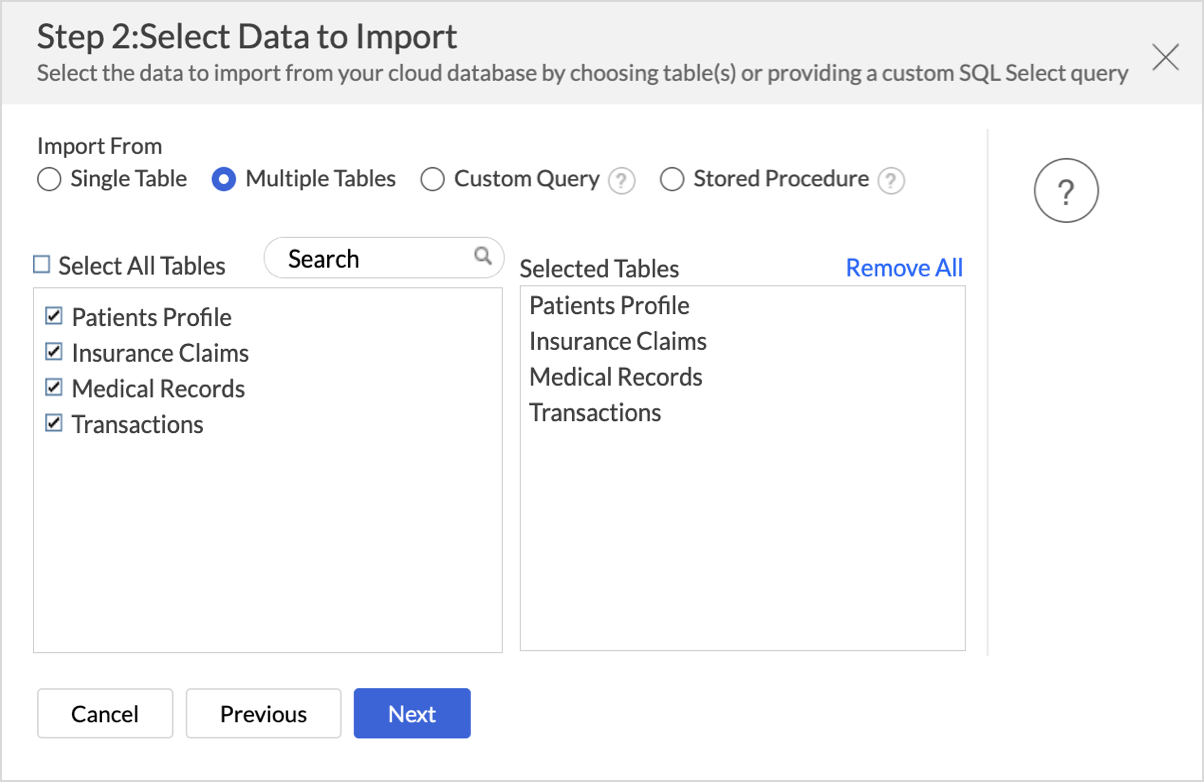This screenshot has width=1204, height=782.
Task: Uncheck the Patients Profile table checkbox
Action: pos(54,317)
